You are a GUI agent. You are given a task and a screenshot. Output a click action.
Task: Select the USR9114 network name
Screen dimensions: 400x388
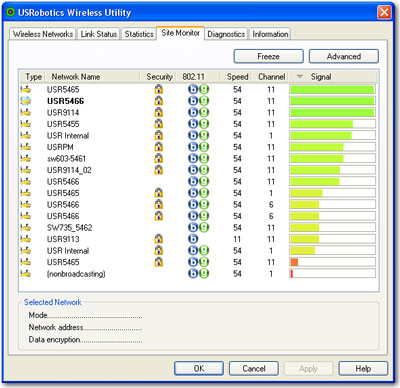[x=63, y=112]
